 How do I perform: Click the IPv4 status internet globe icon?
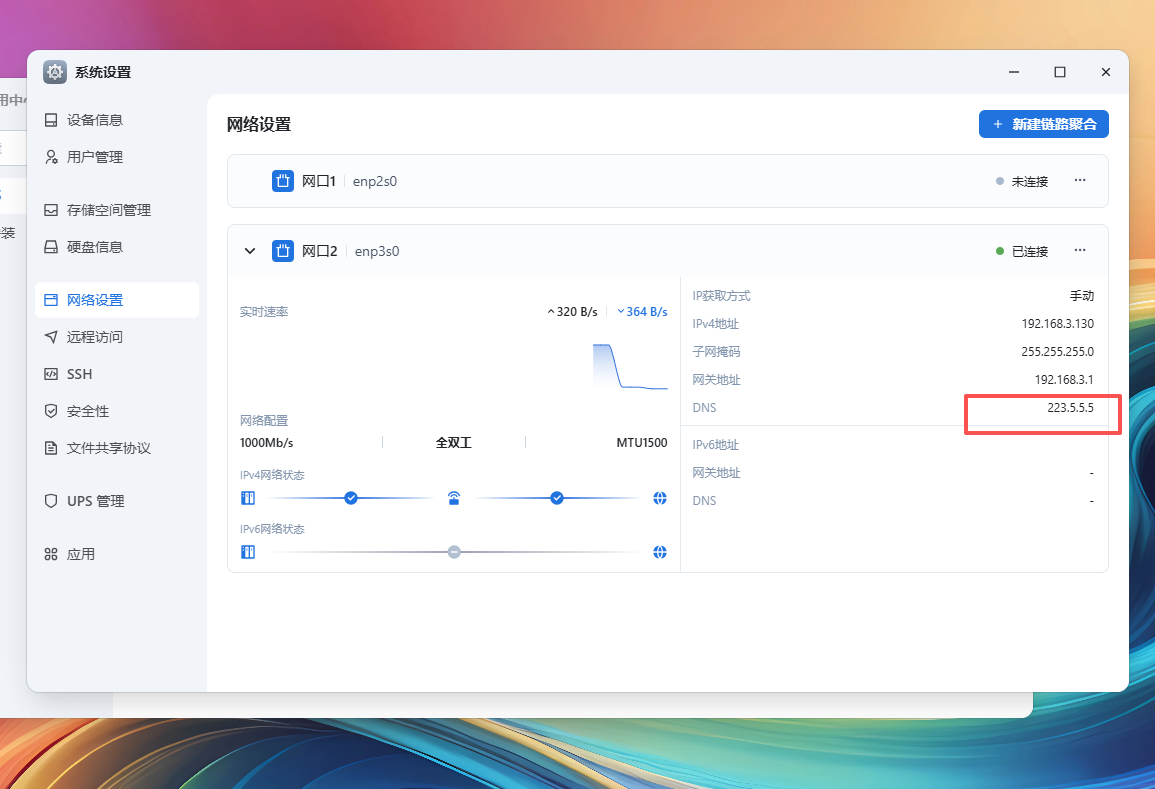pyautogui.click(x=660, y=498)
